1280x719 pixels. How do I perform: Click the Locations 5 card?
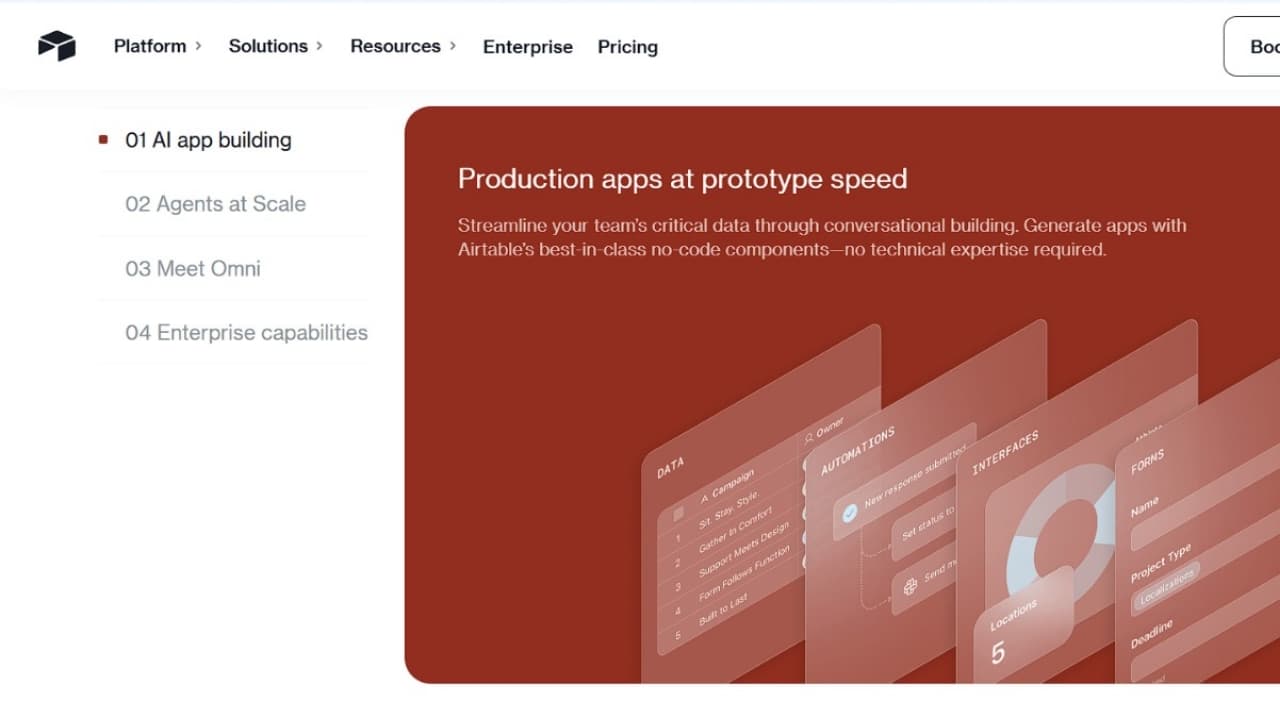[1023, 625]
